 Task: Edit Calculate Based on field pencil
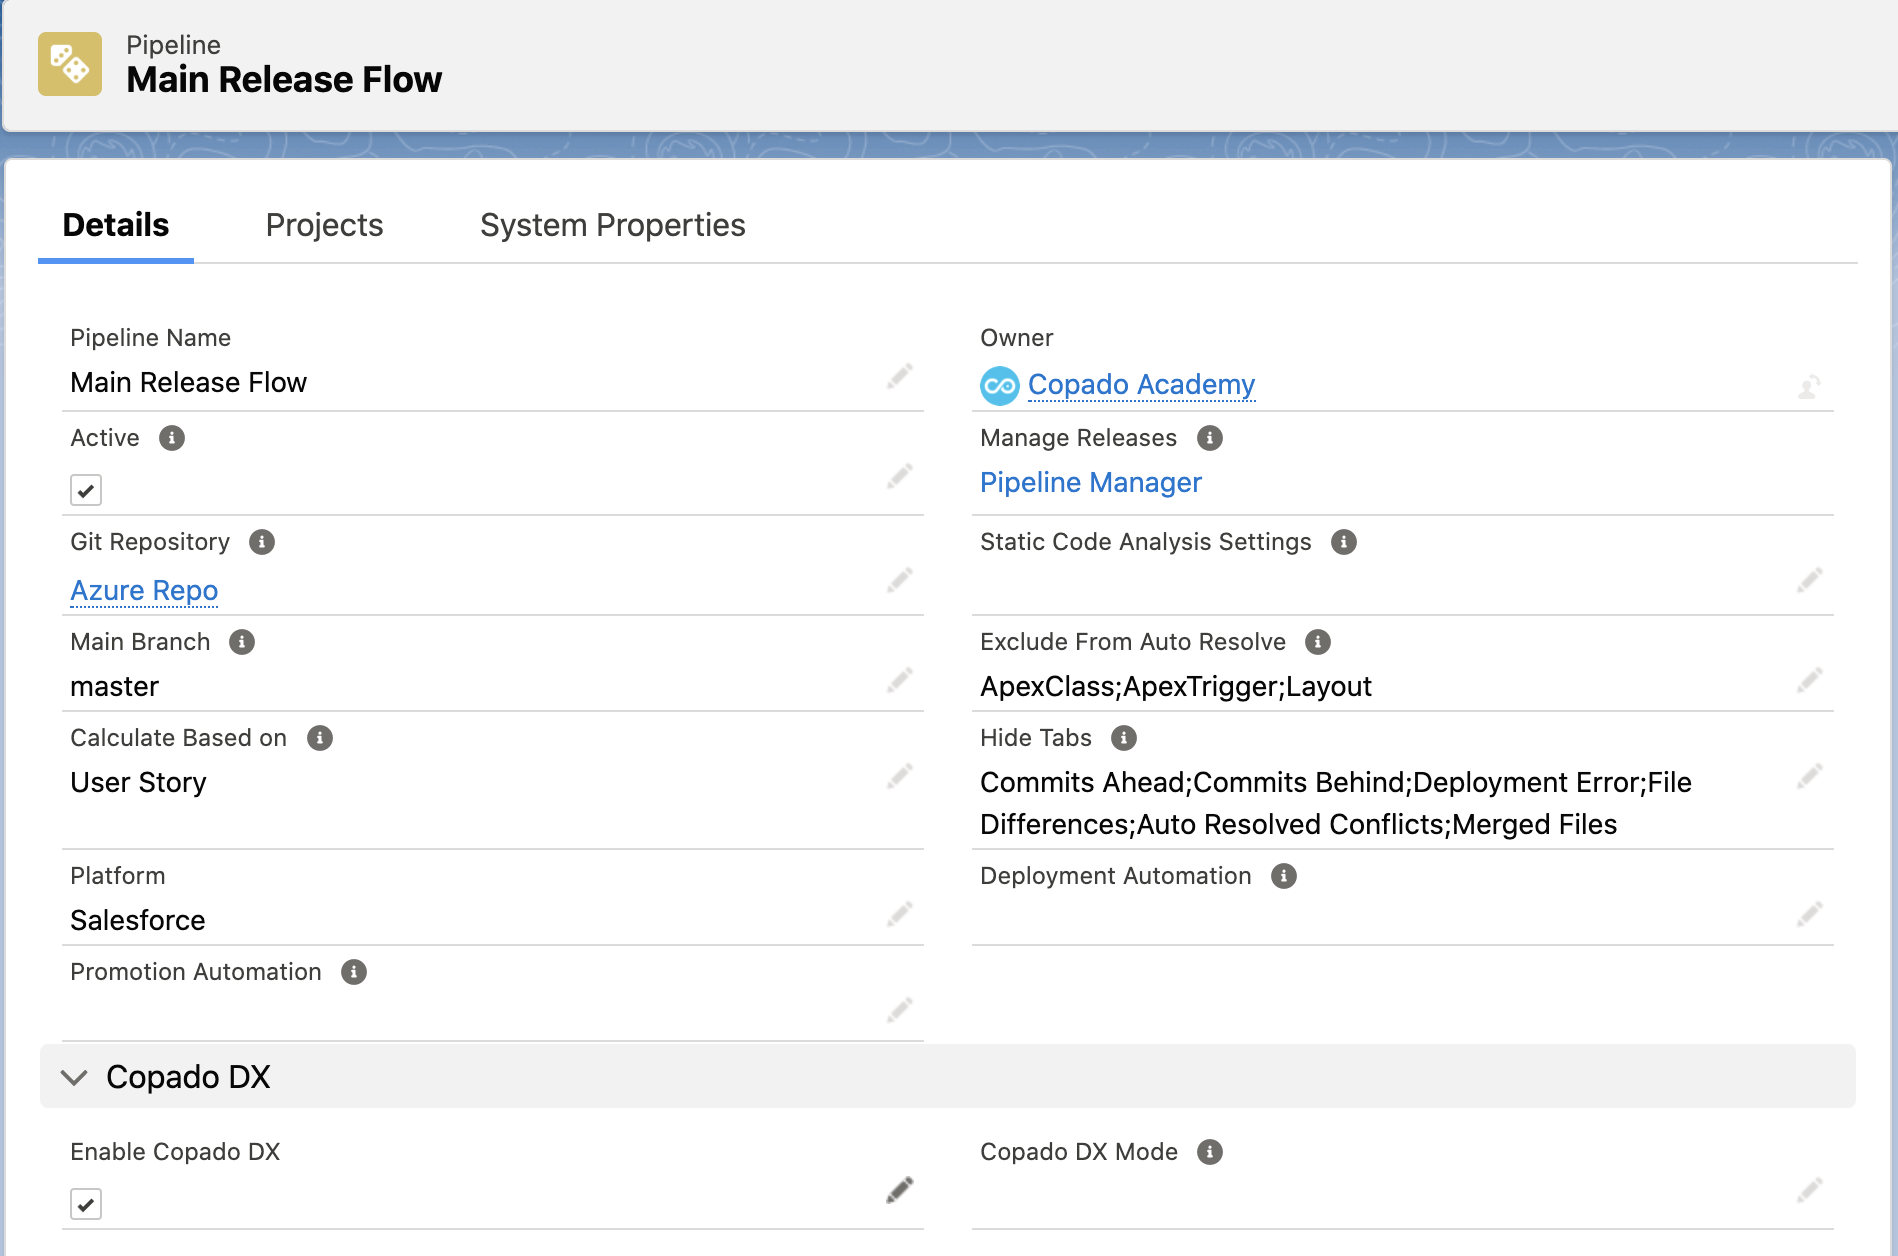coord(900,777)
